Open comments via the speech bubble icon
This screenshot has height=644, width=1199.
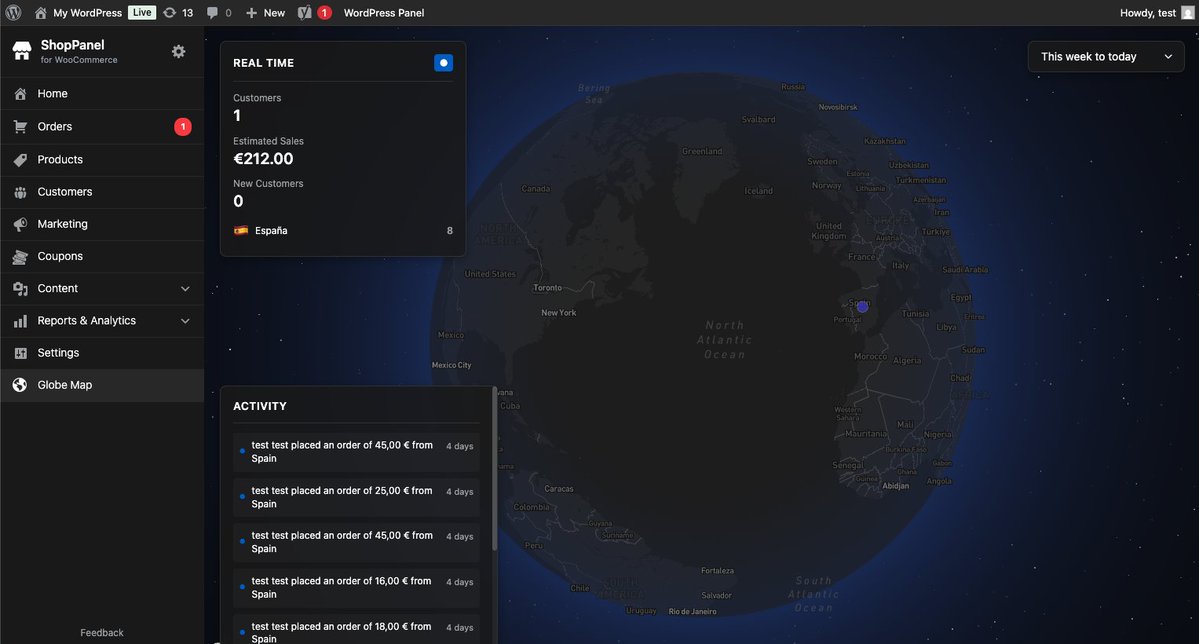pyautogui.click(x=216, y=12)
